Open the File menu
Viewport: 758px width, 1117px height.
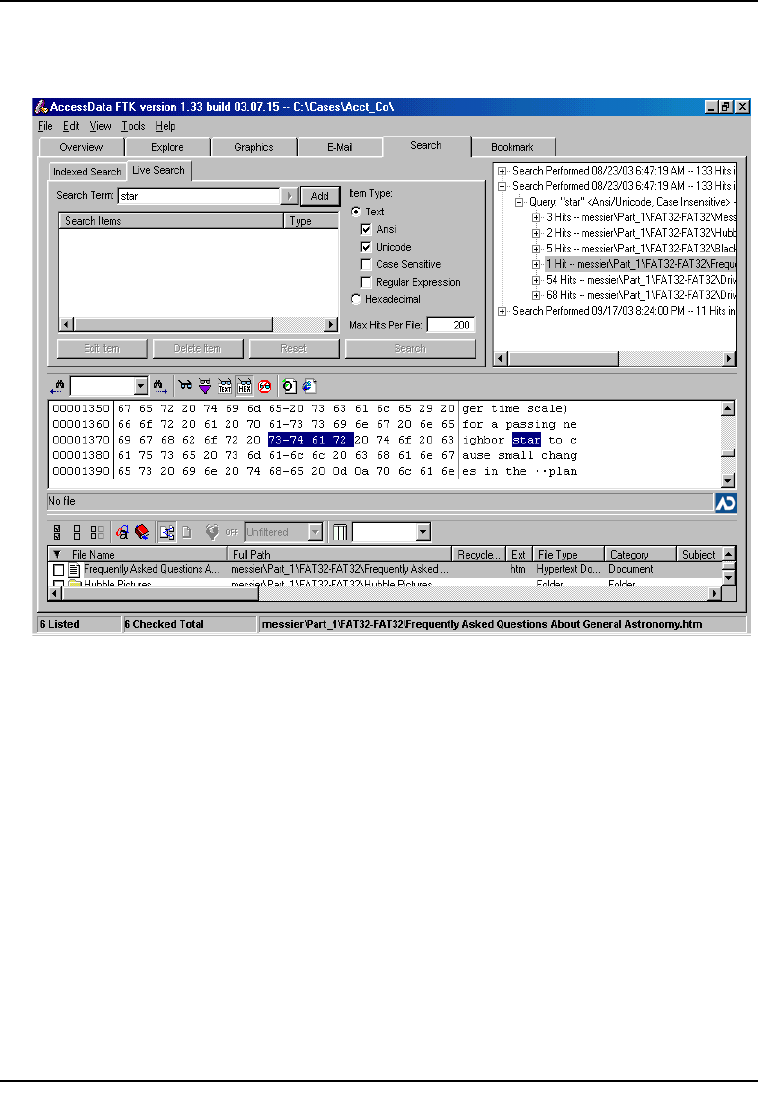click(46, 126)
